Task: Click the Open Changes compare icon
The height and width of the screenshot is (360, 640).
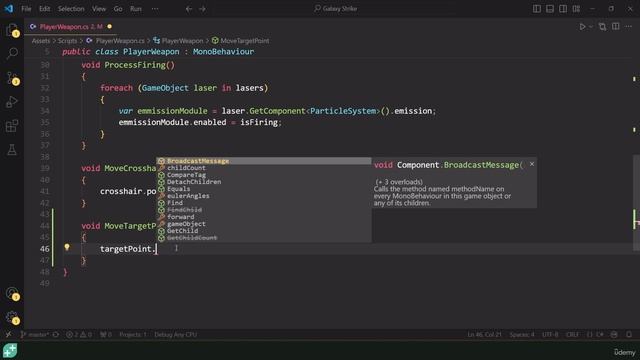Action: [602, 27]
